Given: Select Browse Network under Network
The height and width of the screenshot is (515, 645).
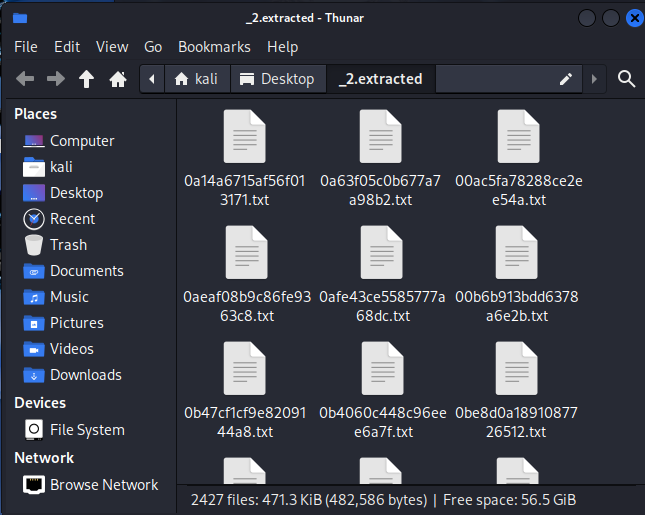Looking at the screenshot, I should coord(90,485).
